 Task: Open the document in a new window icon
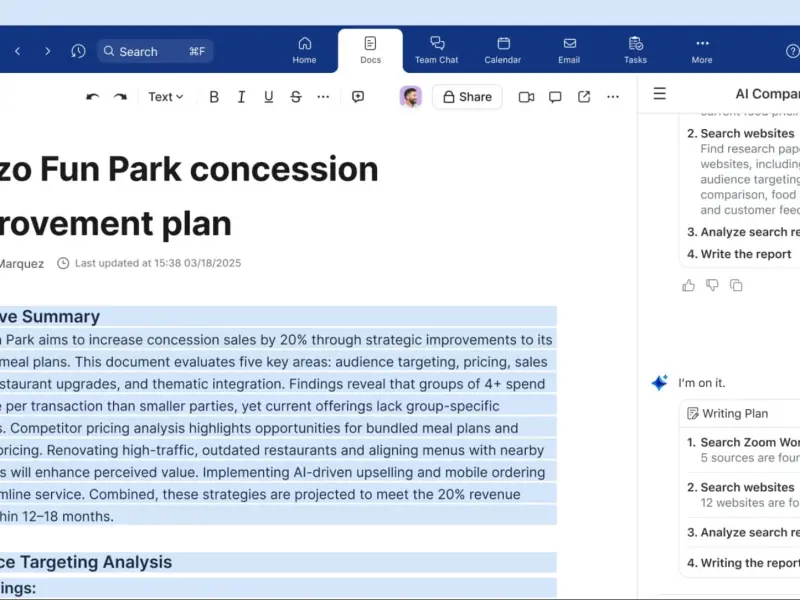click(584, 97)
